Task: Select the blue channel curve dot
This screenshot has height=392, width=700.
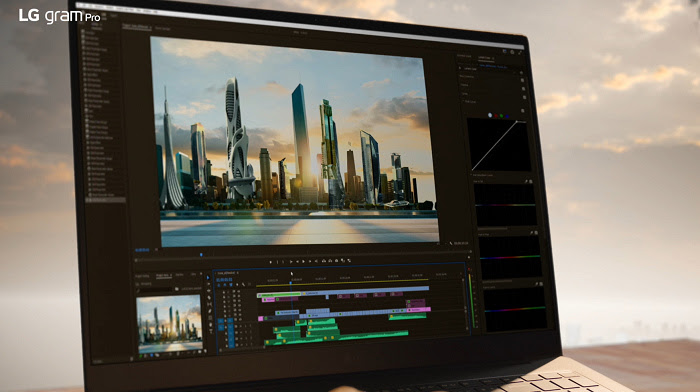Action: click(507, 116)
